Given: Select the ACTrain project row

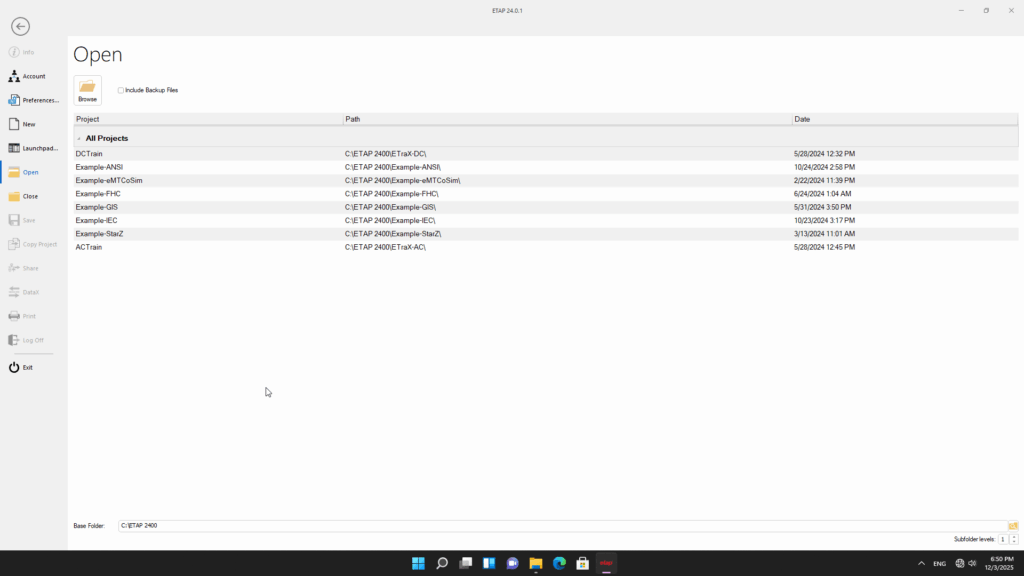Looking at the screenshot, I should click(x=89, y=247).
